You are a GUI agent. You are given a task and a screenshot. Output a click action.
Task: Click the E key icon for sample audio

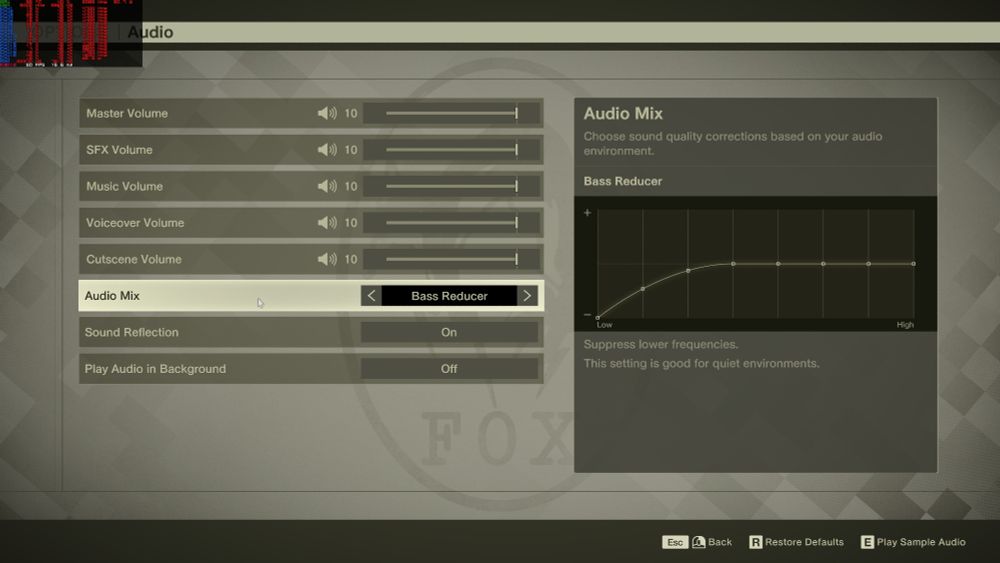click(x=867, y=542)
